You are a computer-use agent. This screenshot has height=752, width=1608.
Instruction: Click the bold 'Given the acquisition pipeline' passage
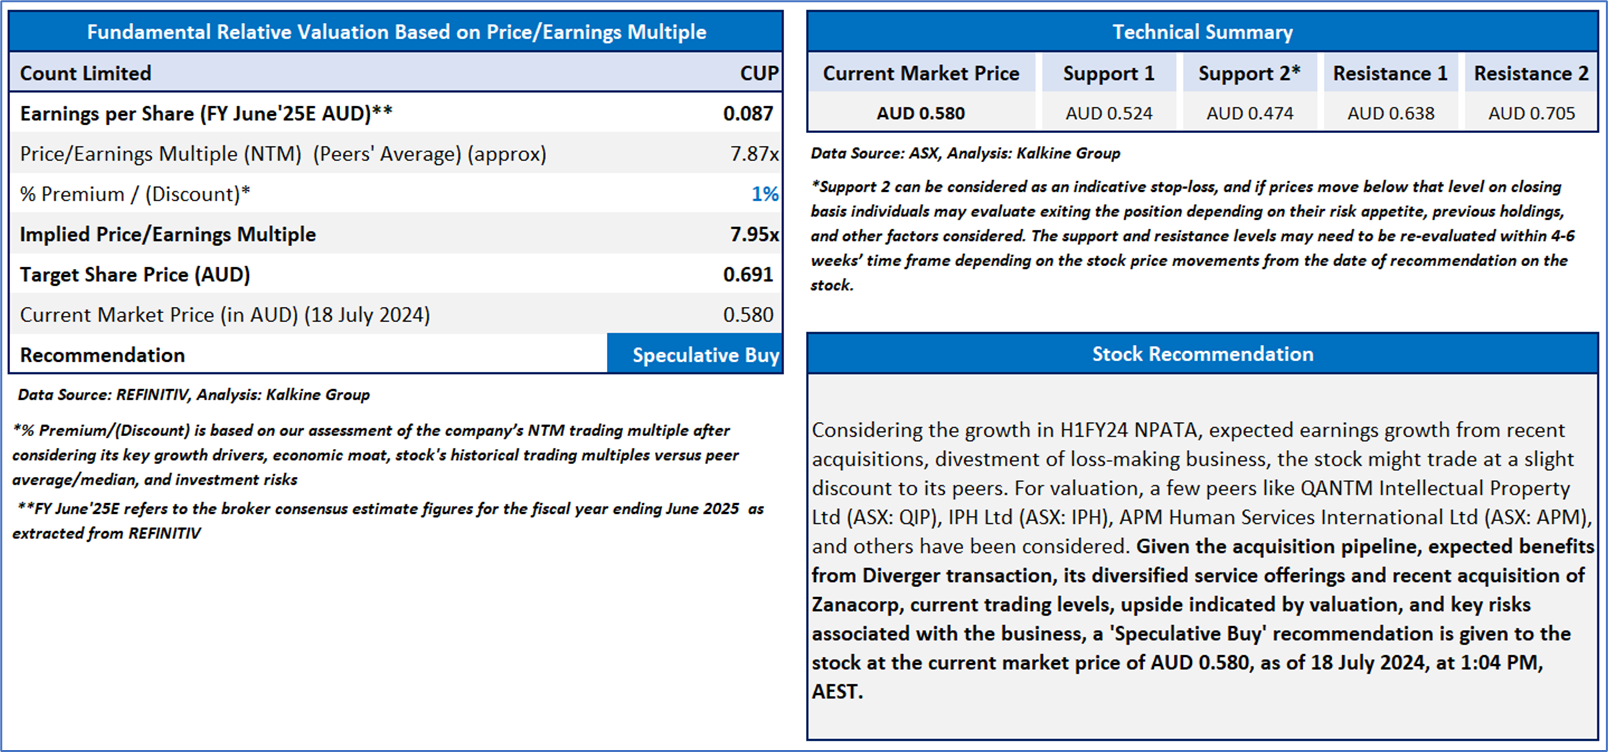tap(1203, 618)
